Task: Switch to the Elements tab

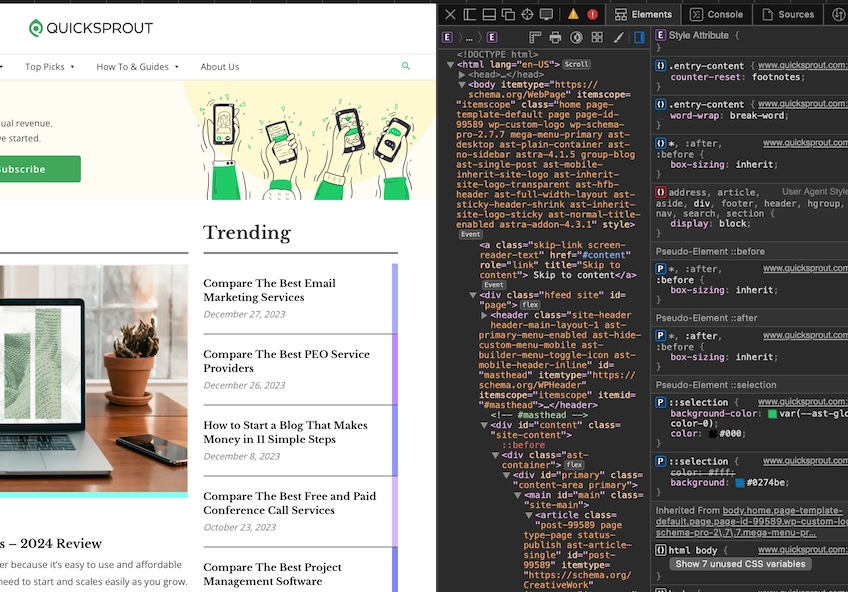Action: (x=644, y=15)
